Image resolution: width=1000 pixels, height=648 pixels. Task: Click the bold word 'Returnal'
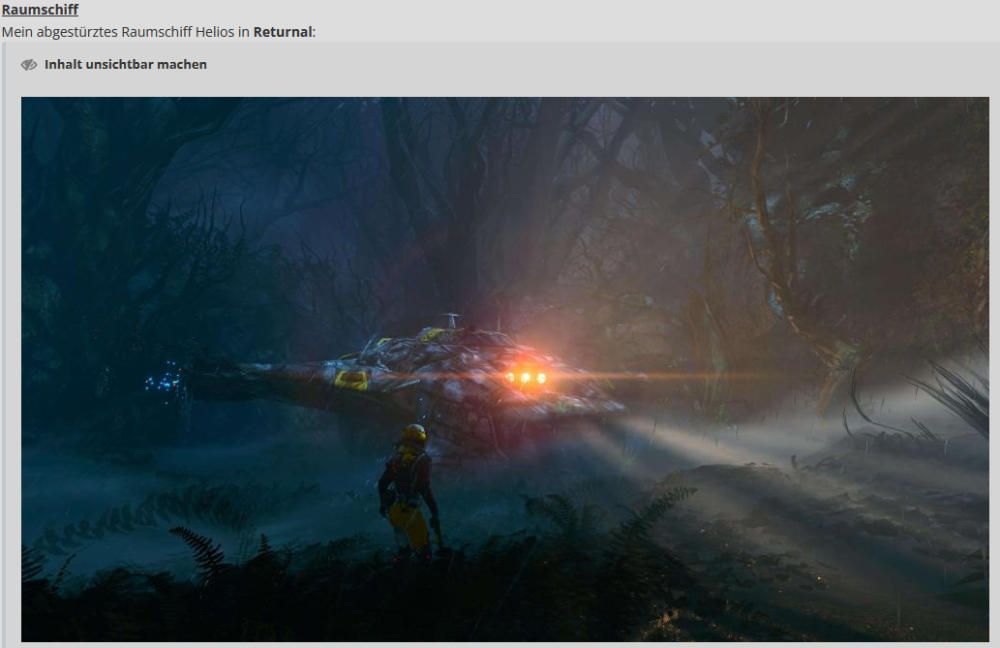[283, 32]
